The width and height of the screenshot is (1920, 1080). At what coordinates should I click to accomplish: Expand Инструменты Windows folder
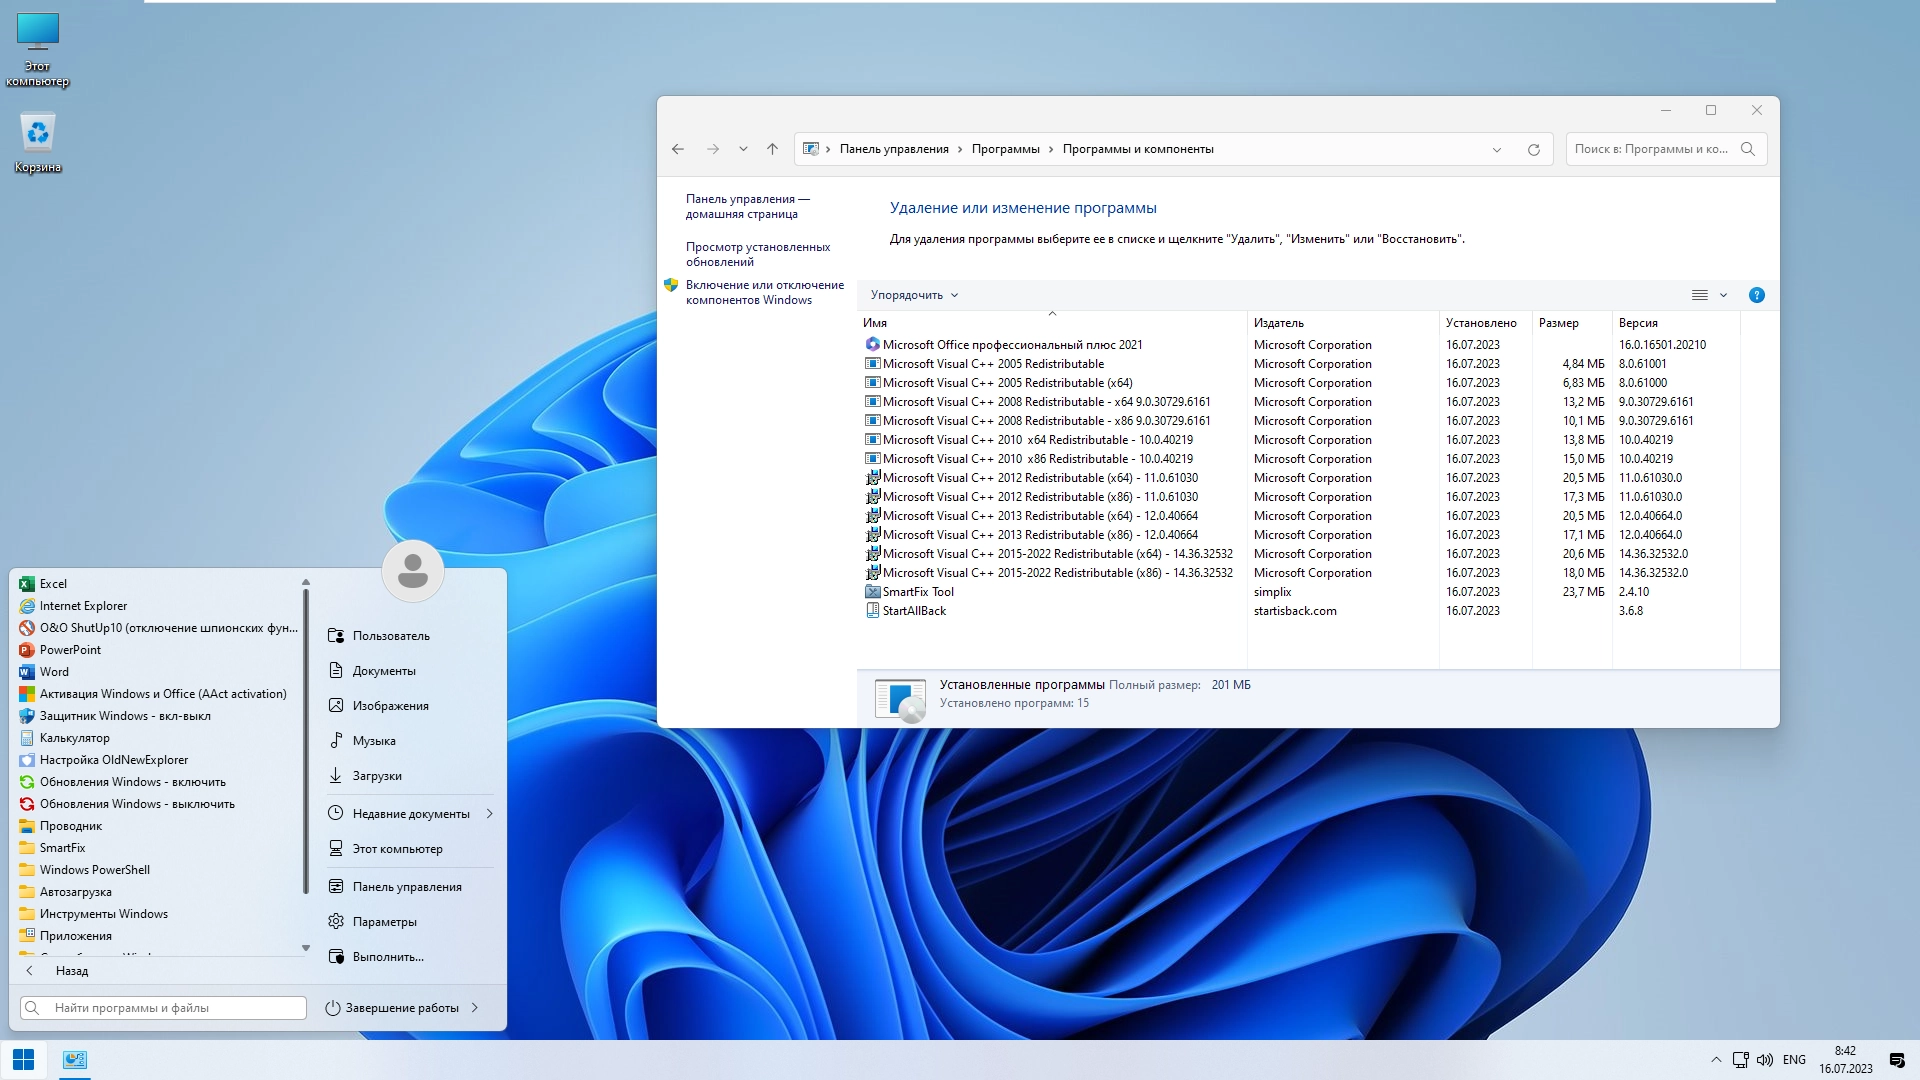point(94,914)
